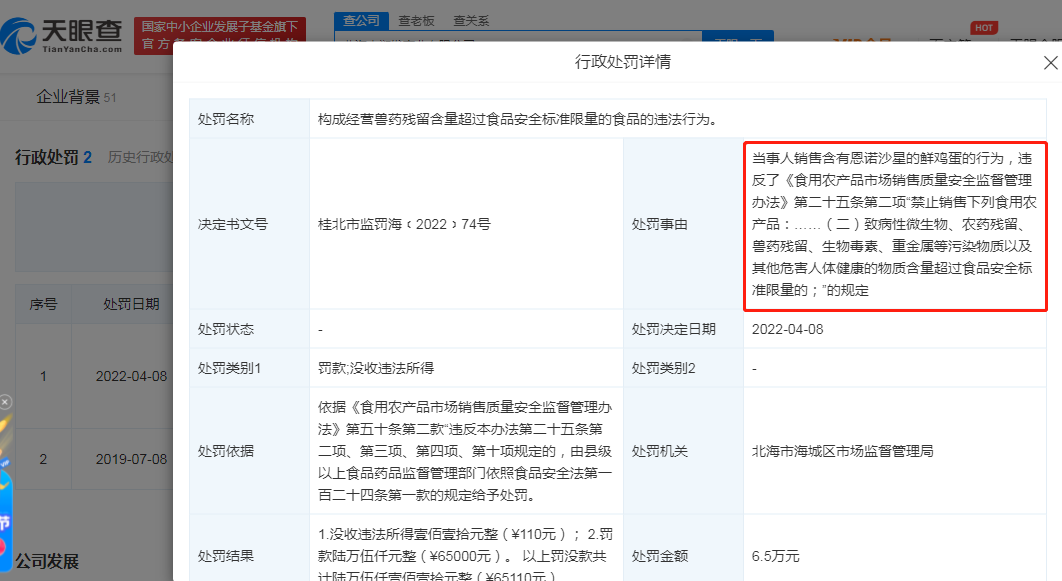Dismiss the floating promo with small X
The image size is (1062, 581).
[5, 402]
